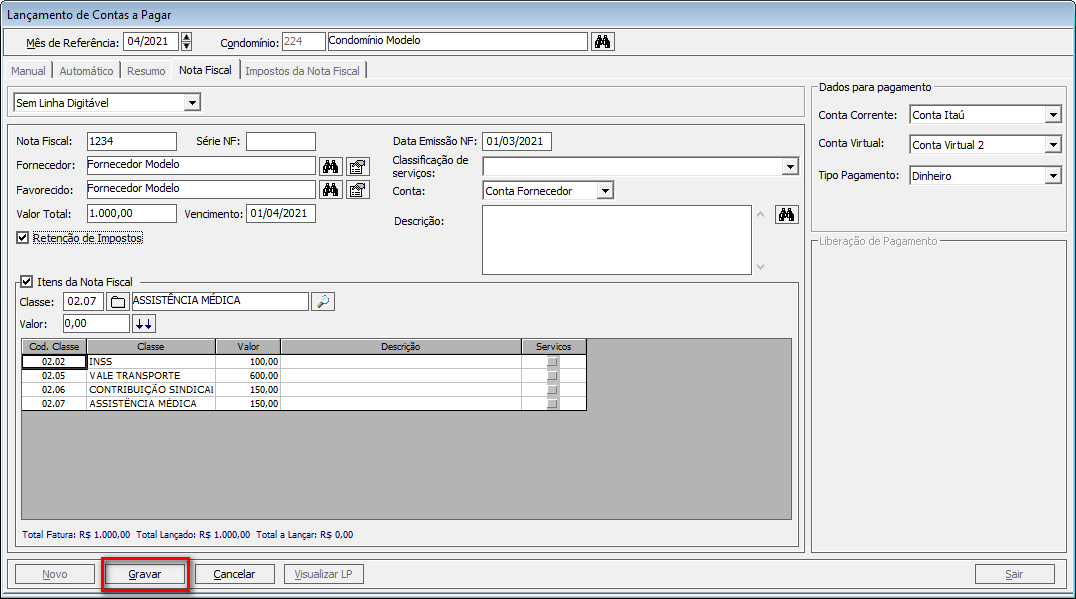Click cell with code 02.02

pos(54,362)
